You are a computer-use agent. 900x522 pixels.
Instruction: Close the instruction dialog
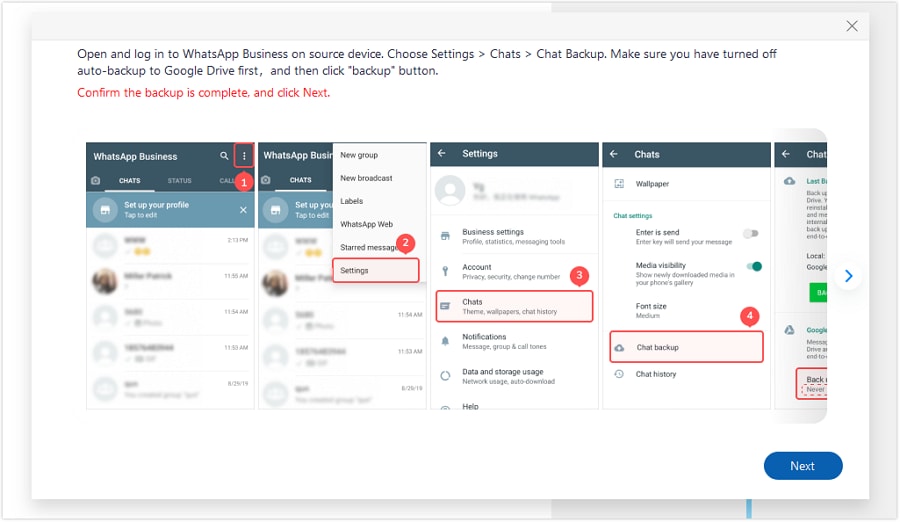click(x=852, y=26)
